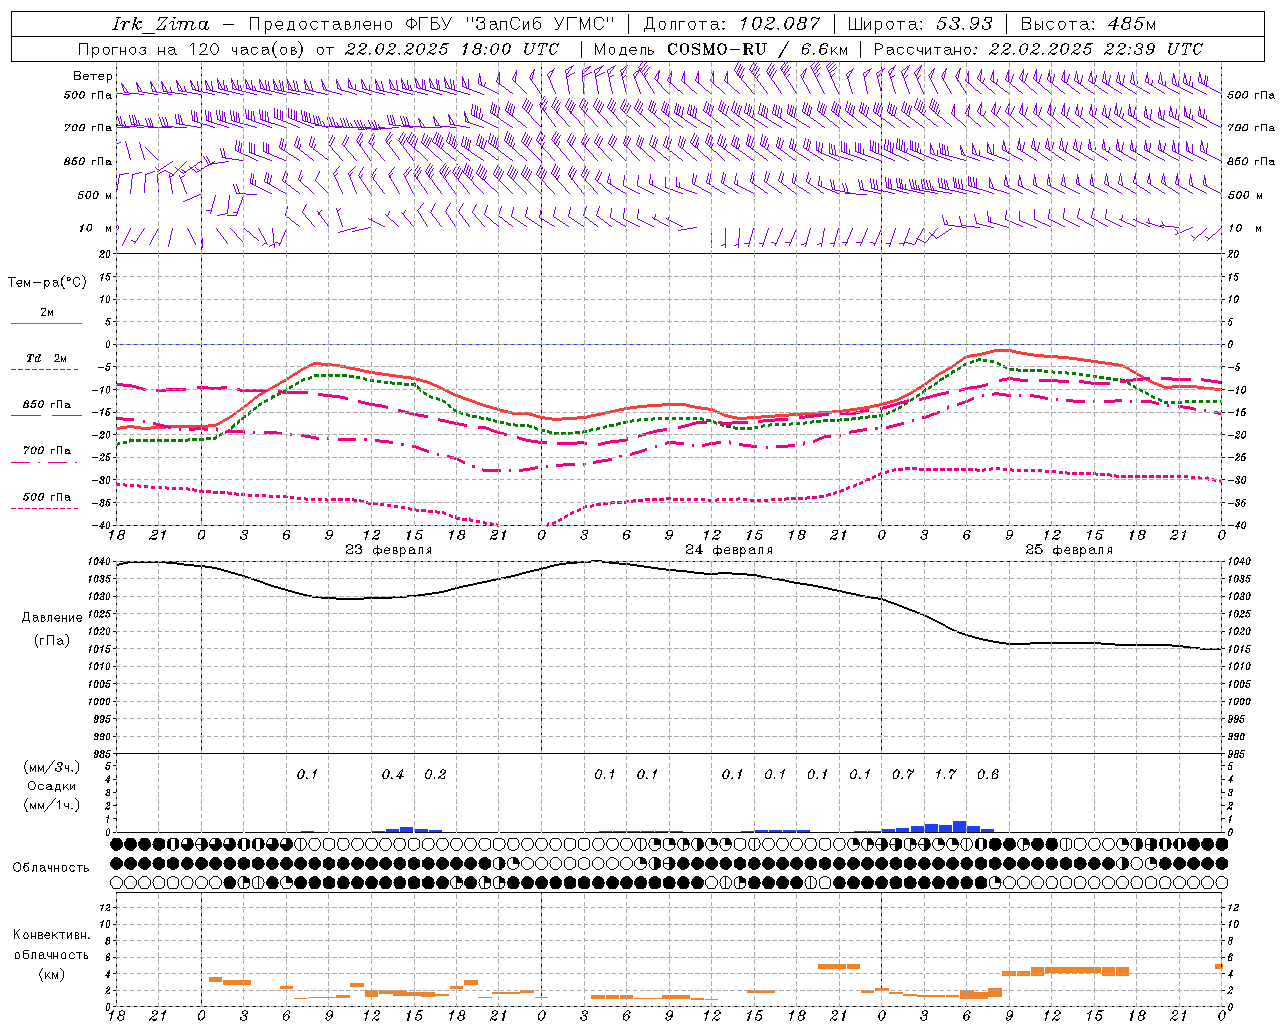This screenshot has width=1280, height=1024.
Task: Click the '(км)' convective height unit
Action: click(x=51, y=974)
